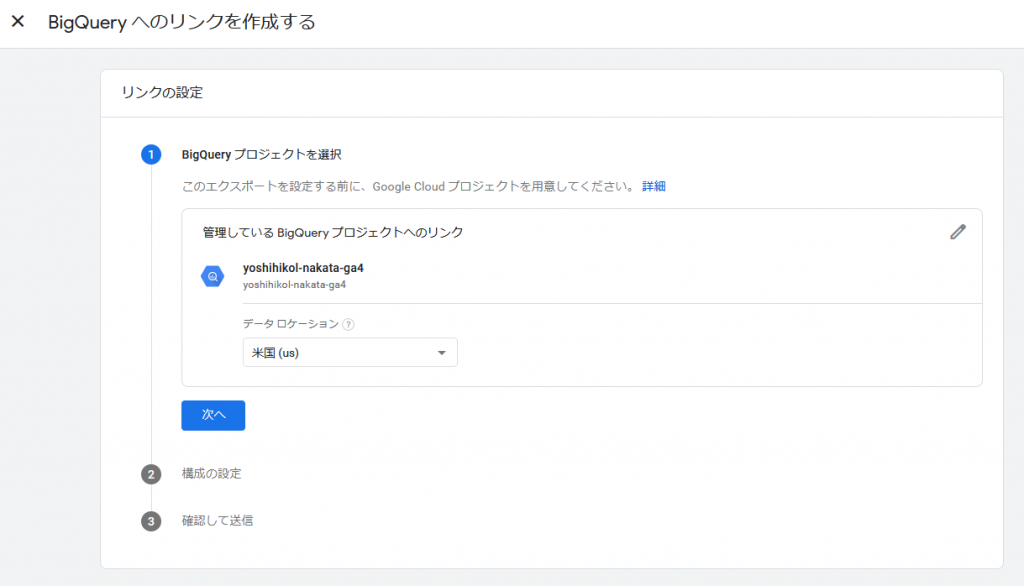Select step 3 確認して送信

pyautogui.click(x=217, y=521)
